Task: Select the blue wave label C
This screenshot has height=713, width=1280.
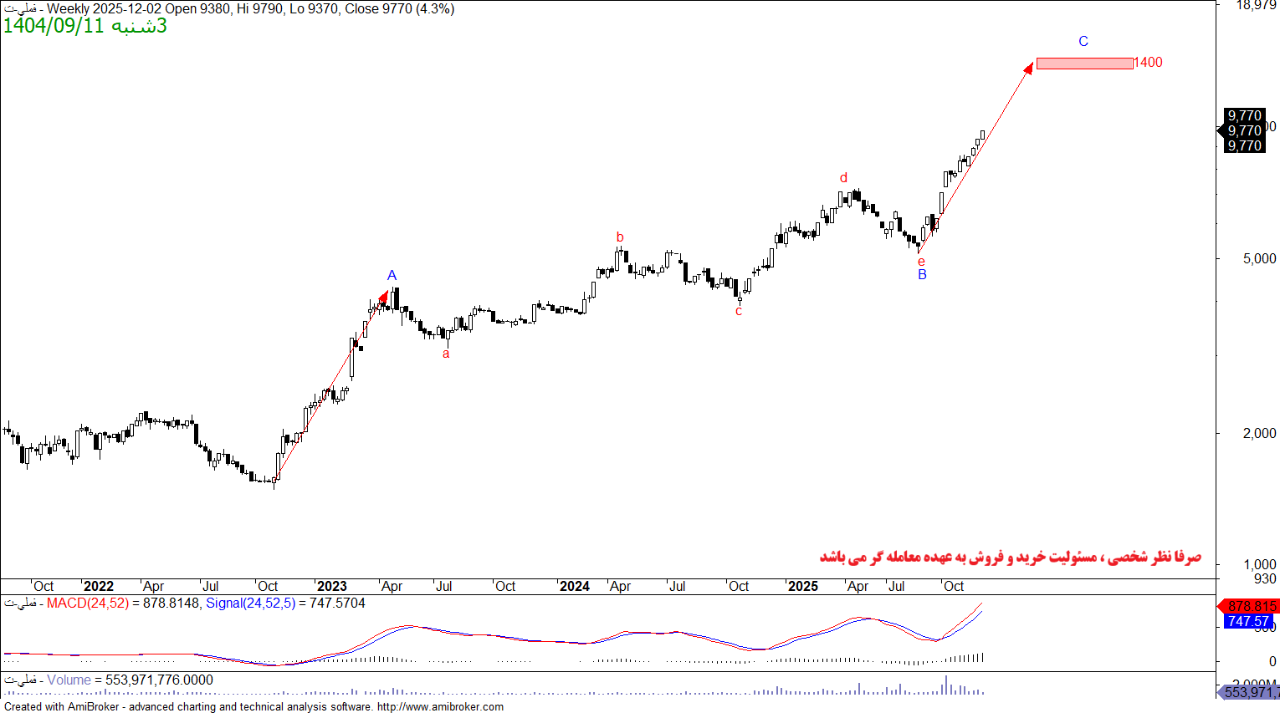Action: pos(1083,42)
